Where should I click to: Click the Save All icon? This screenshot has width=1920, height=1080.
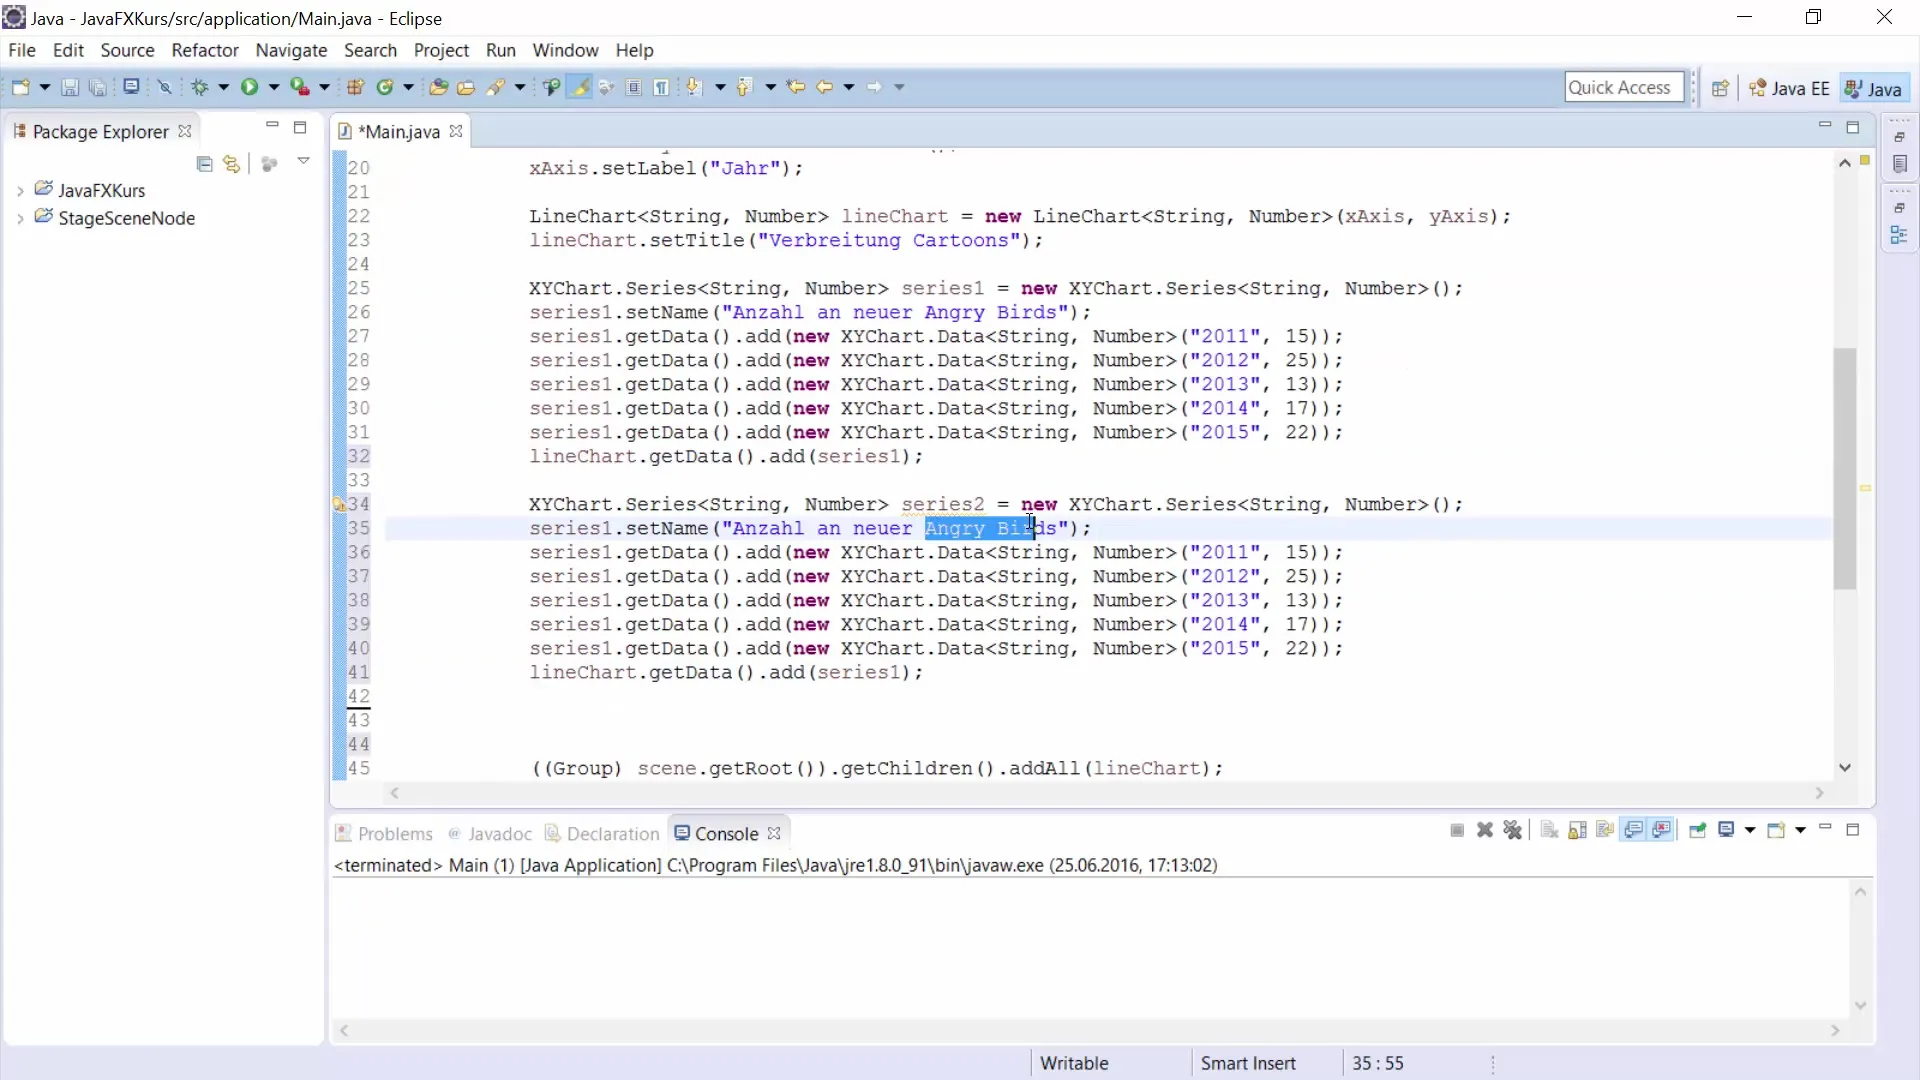coord(98,88)
